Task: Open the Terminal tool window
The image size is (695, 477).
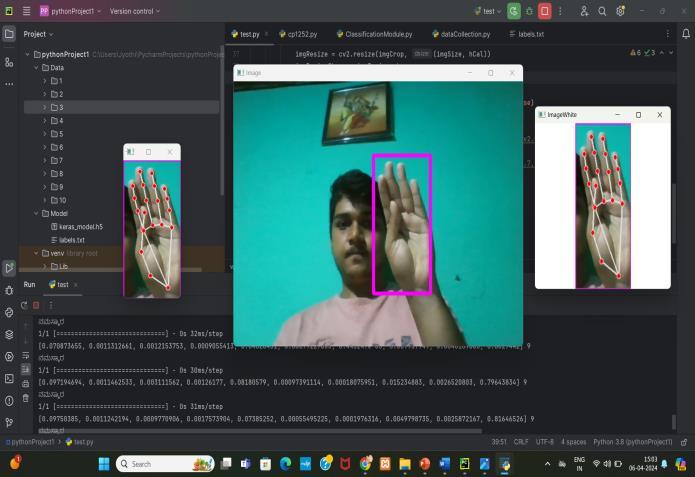Action: tap(9, 379)
